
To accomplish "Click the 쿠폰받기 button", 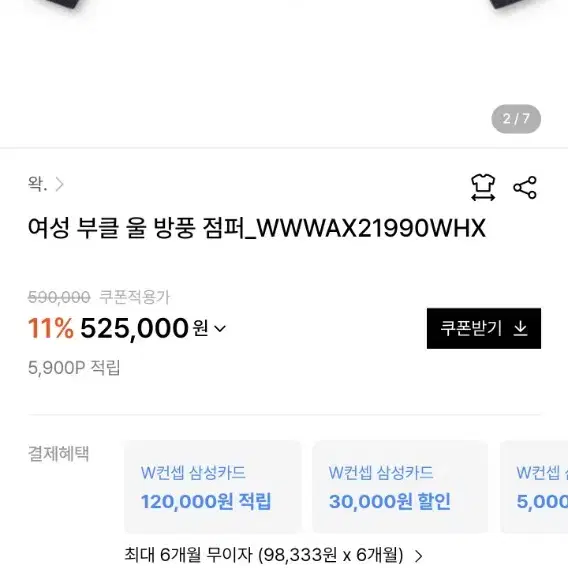I will 484,329.
